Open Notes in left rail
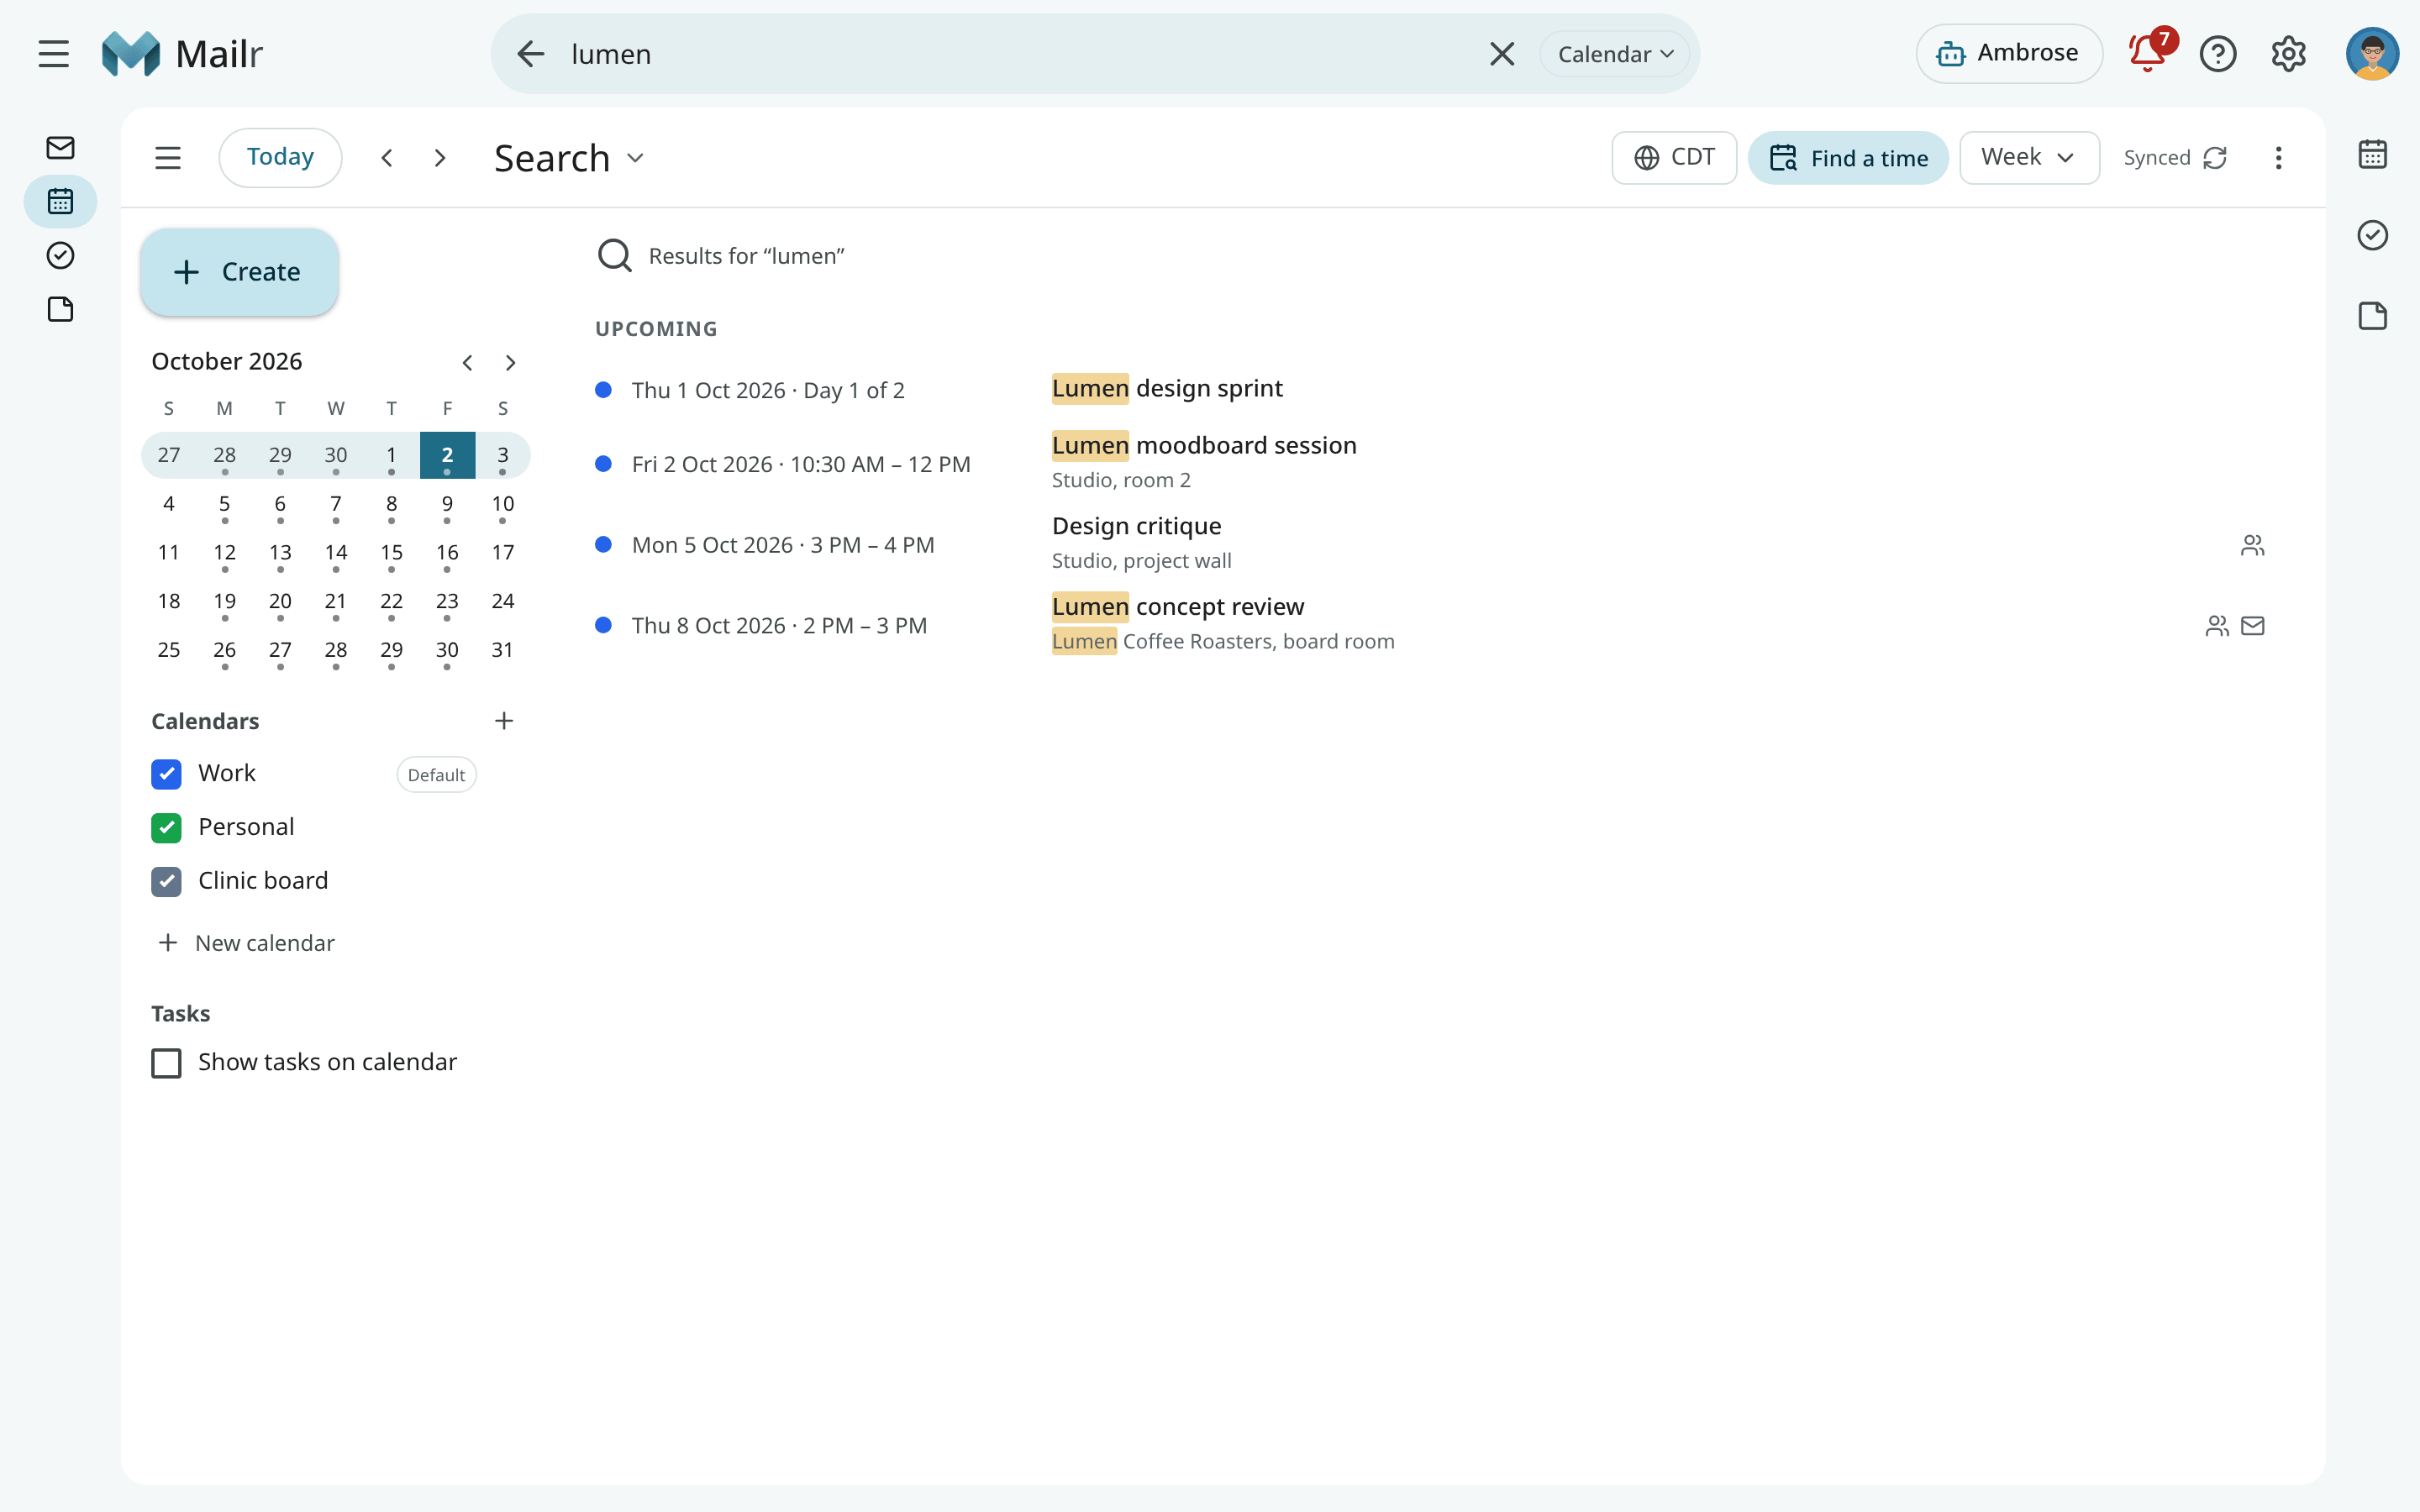The width and height of the screenshot is (2420, 1512). tap(61, 310)
